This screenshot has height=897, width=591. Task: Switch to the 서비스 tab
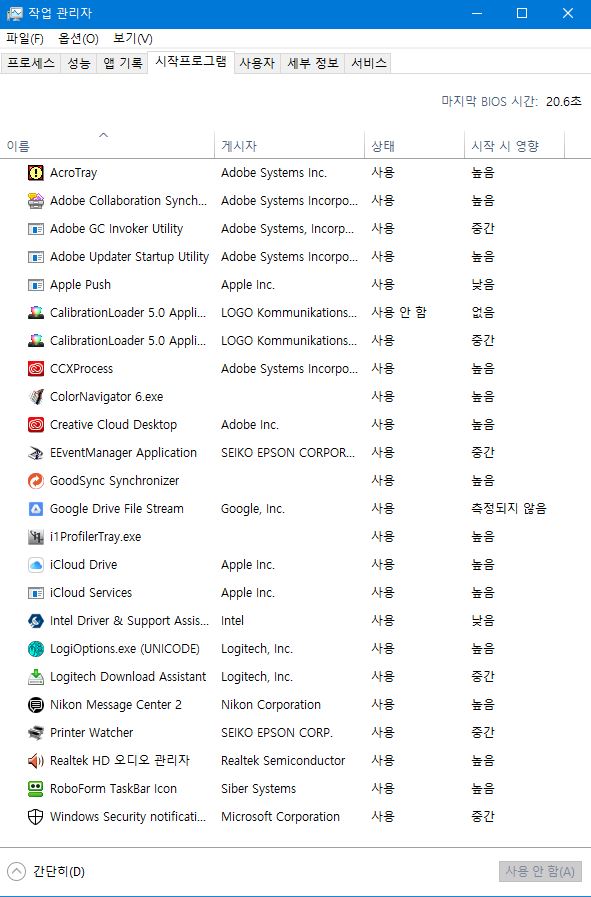[x=368, y=63]
